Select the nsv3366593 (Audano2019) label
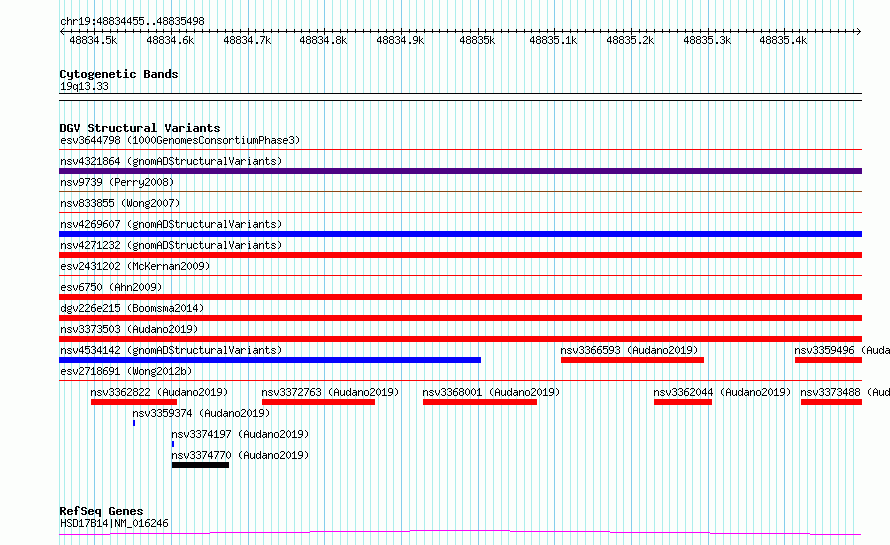This screenshot has width=890, height=545. pos(629,350)
